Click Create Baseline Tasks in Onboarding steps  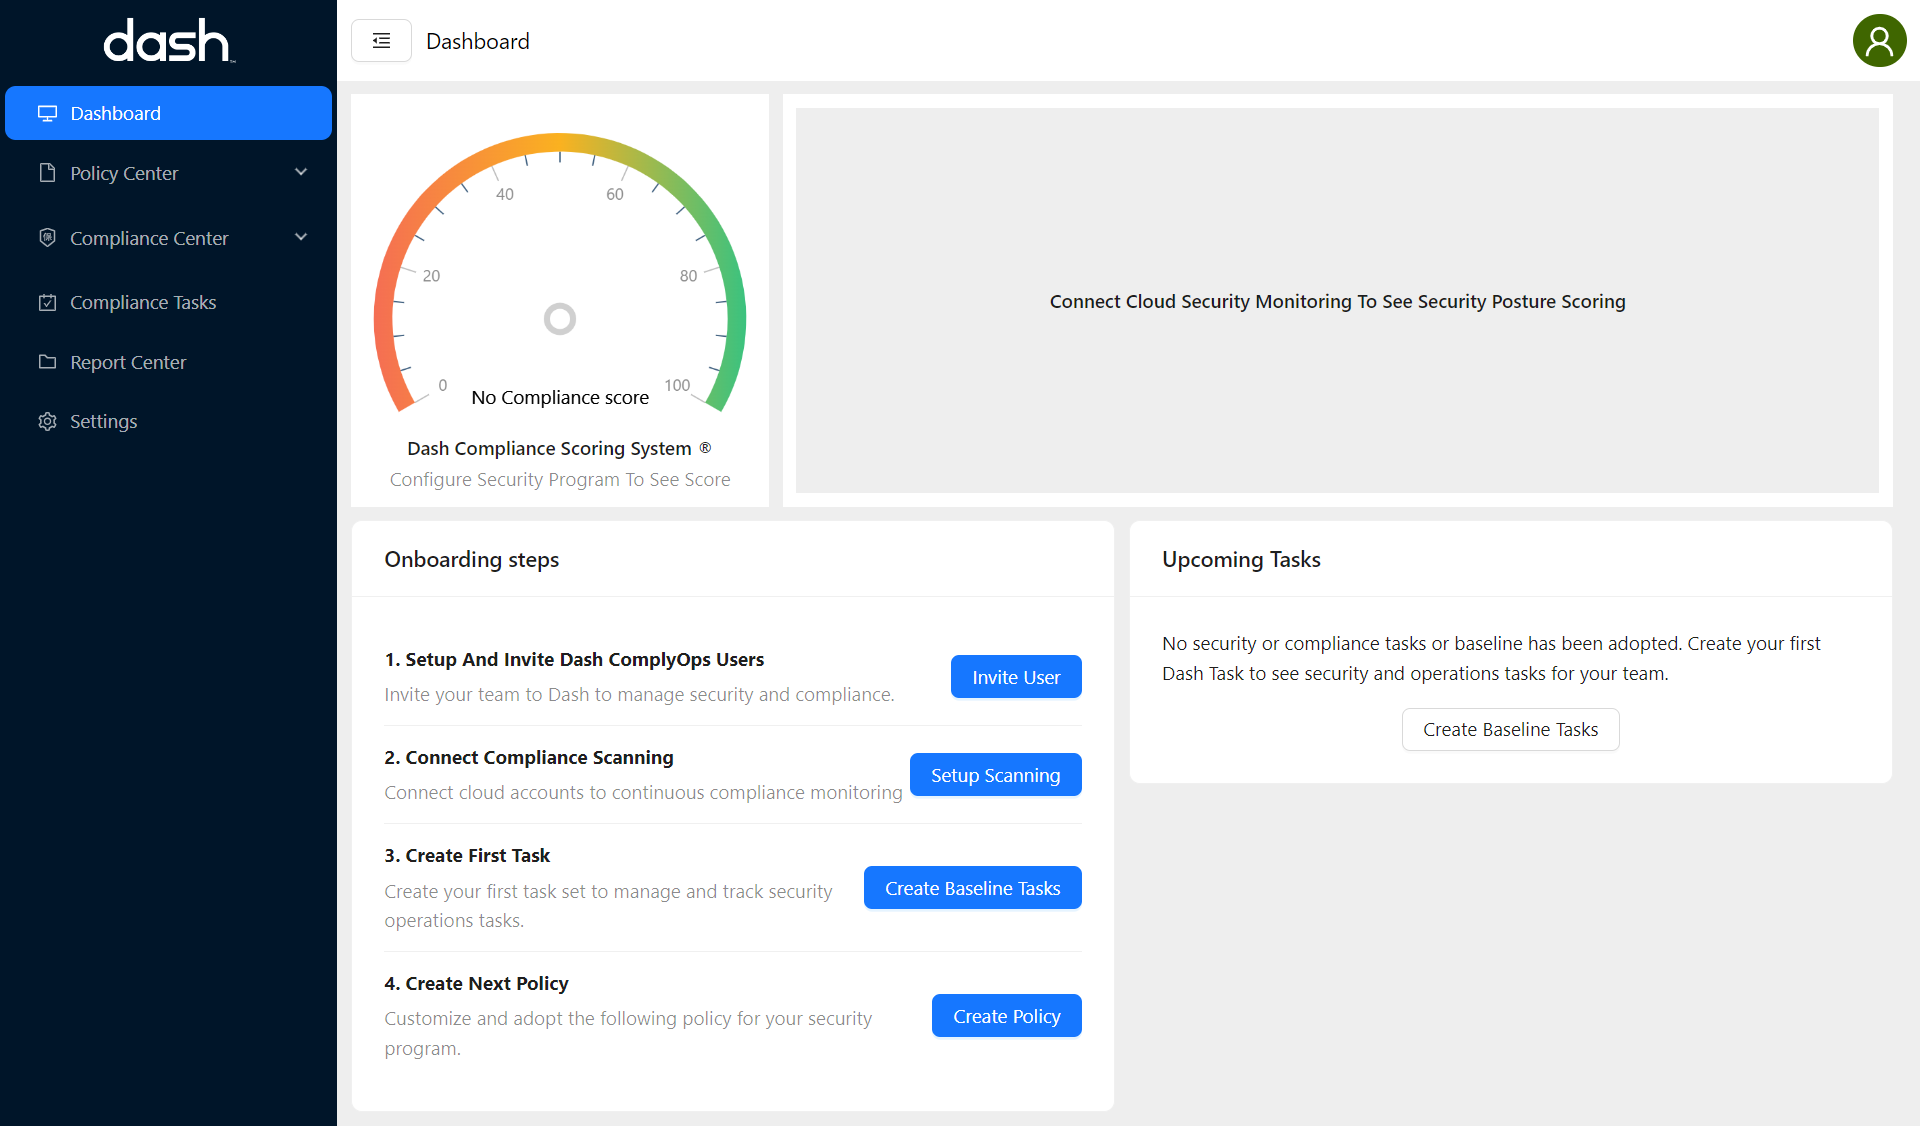[x=972, y=888]
